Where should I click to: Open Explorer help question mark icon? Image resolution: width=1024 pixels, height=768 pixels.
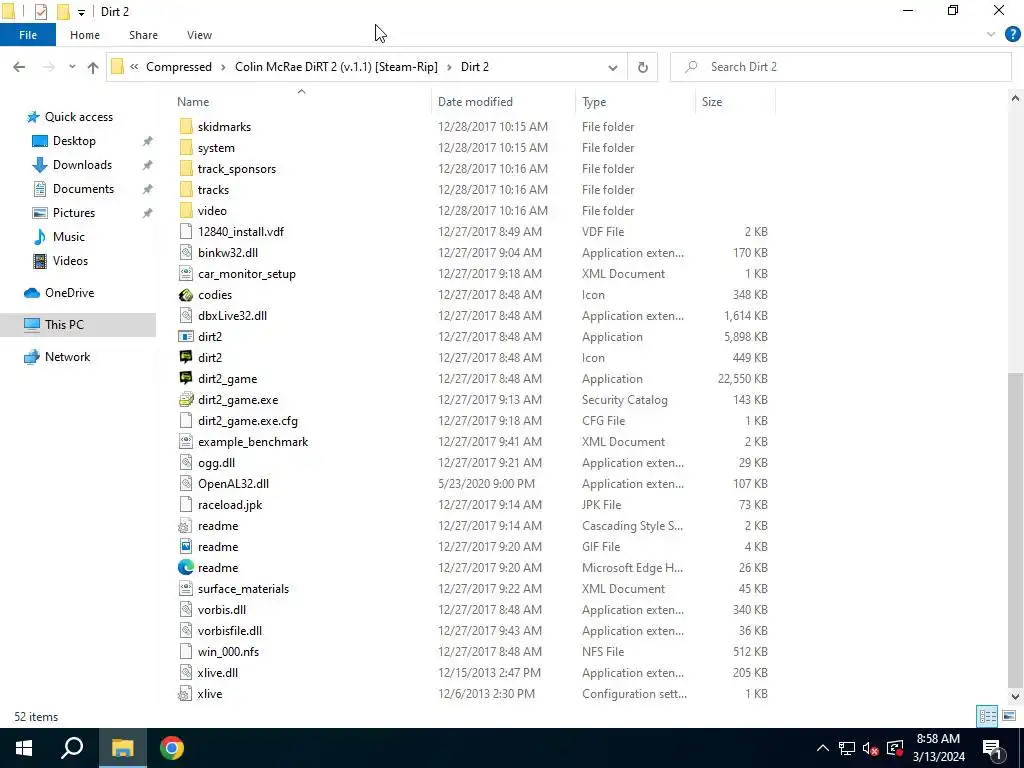pyautogui.click(x=1012, y=35)
